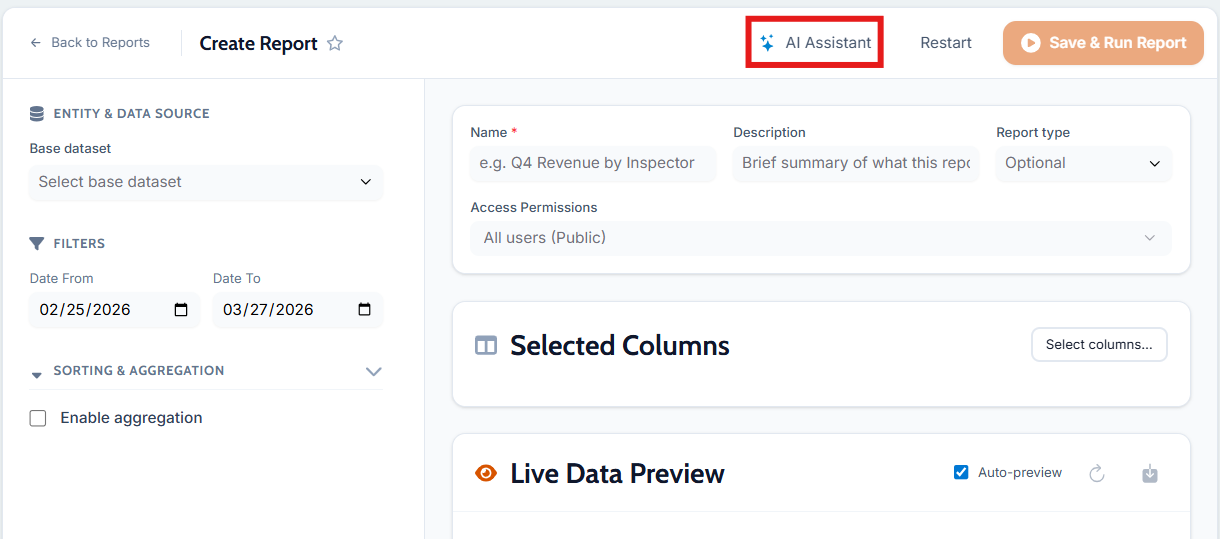Click the favorite star next to Create Report
The image size is (1220, 539).
click(x=335, y=43)
